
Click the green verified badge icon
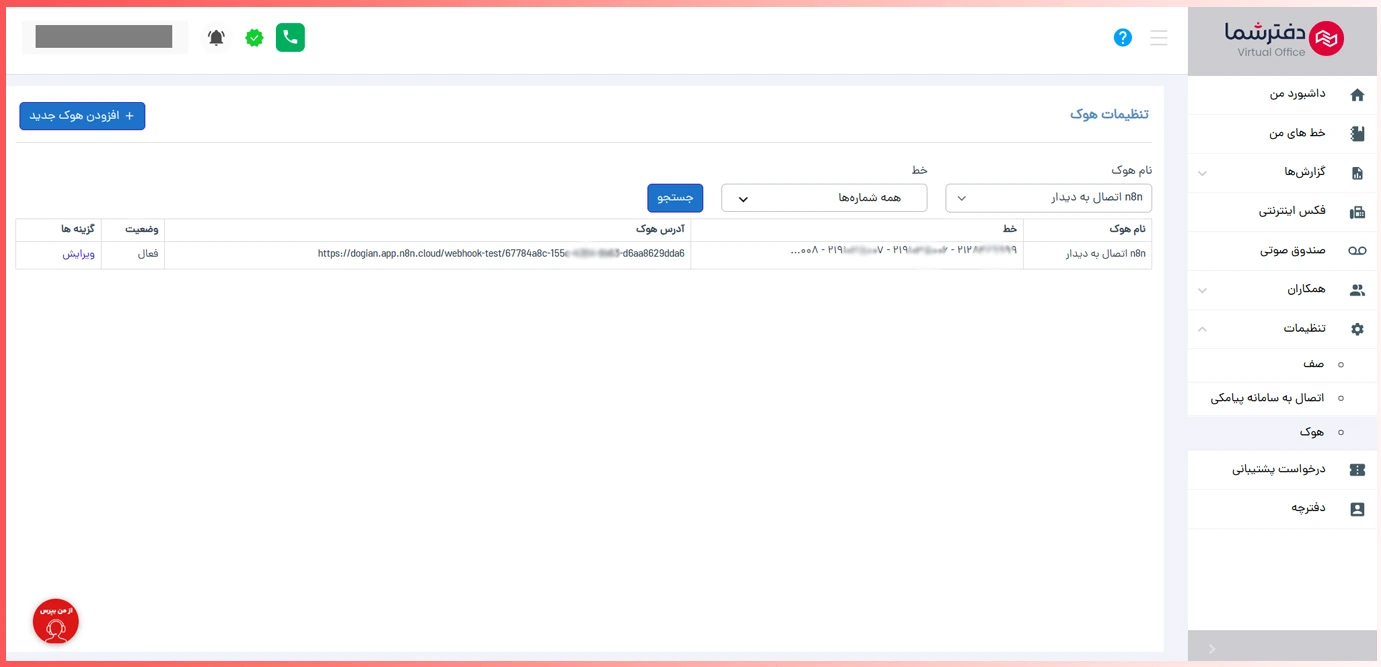255,38
